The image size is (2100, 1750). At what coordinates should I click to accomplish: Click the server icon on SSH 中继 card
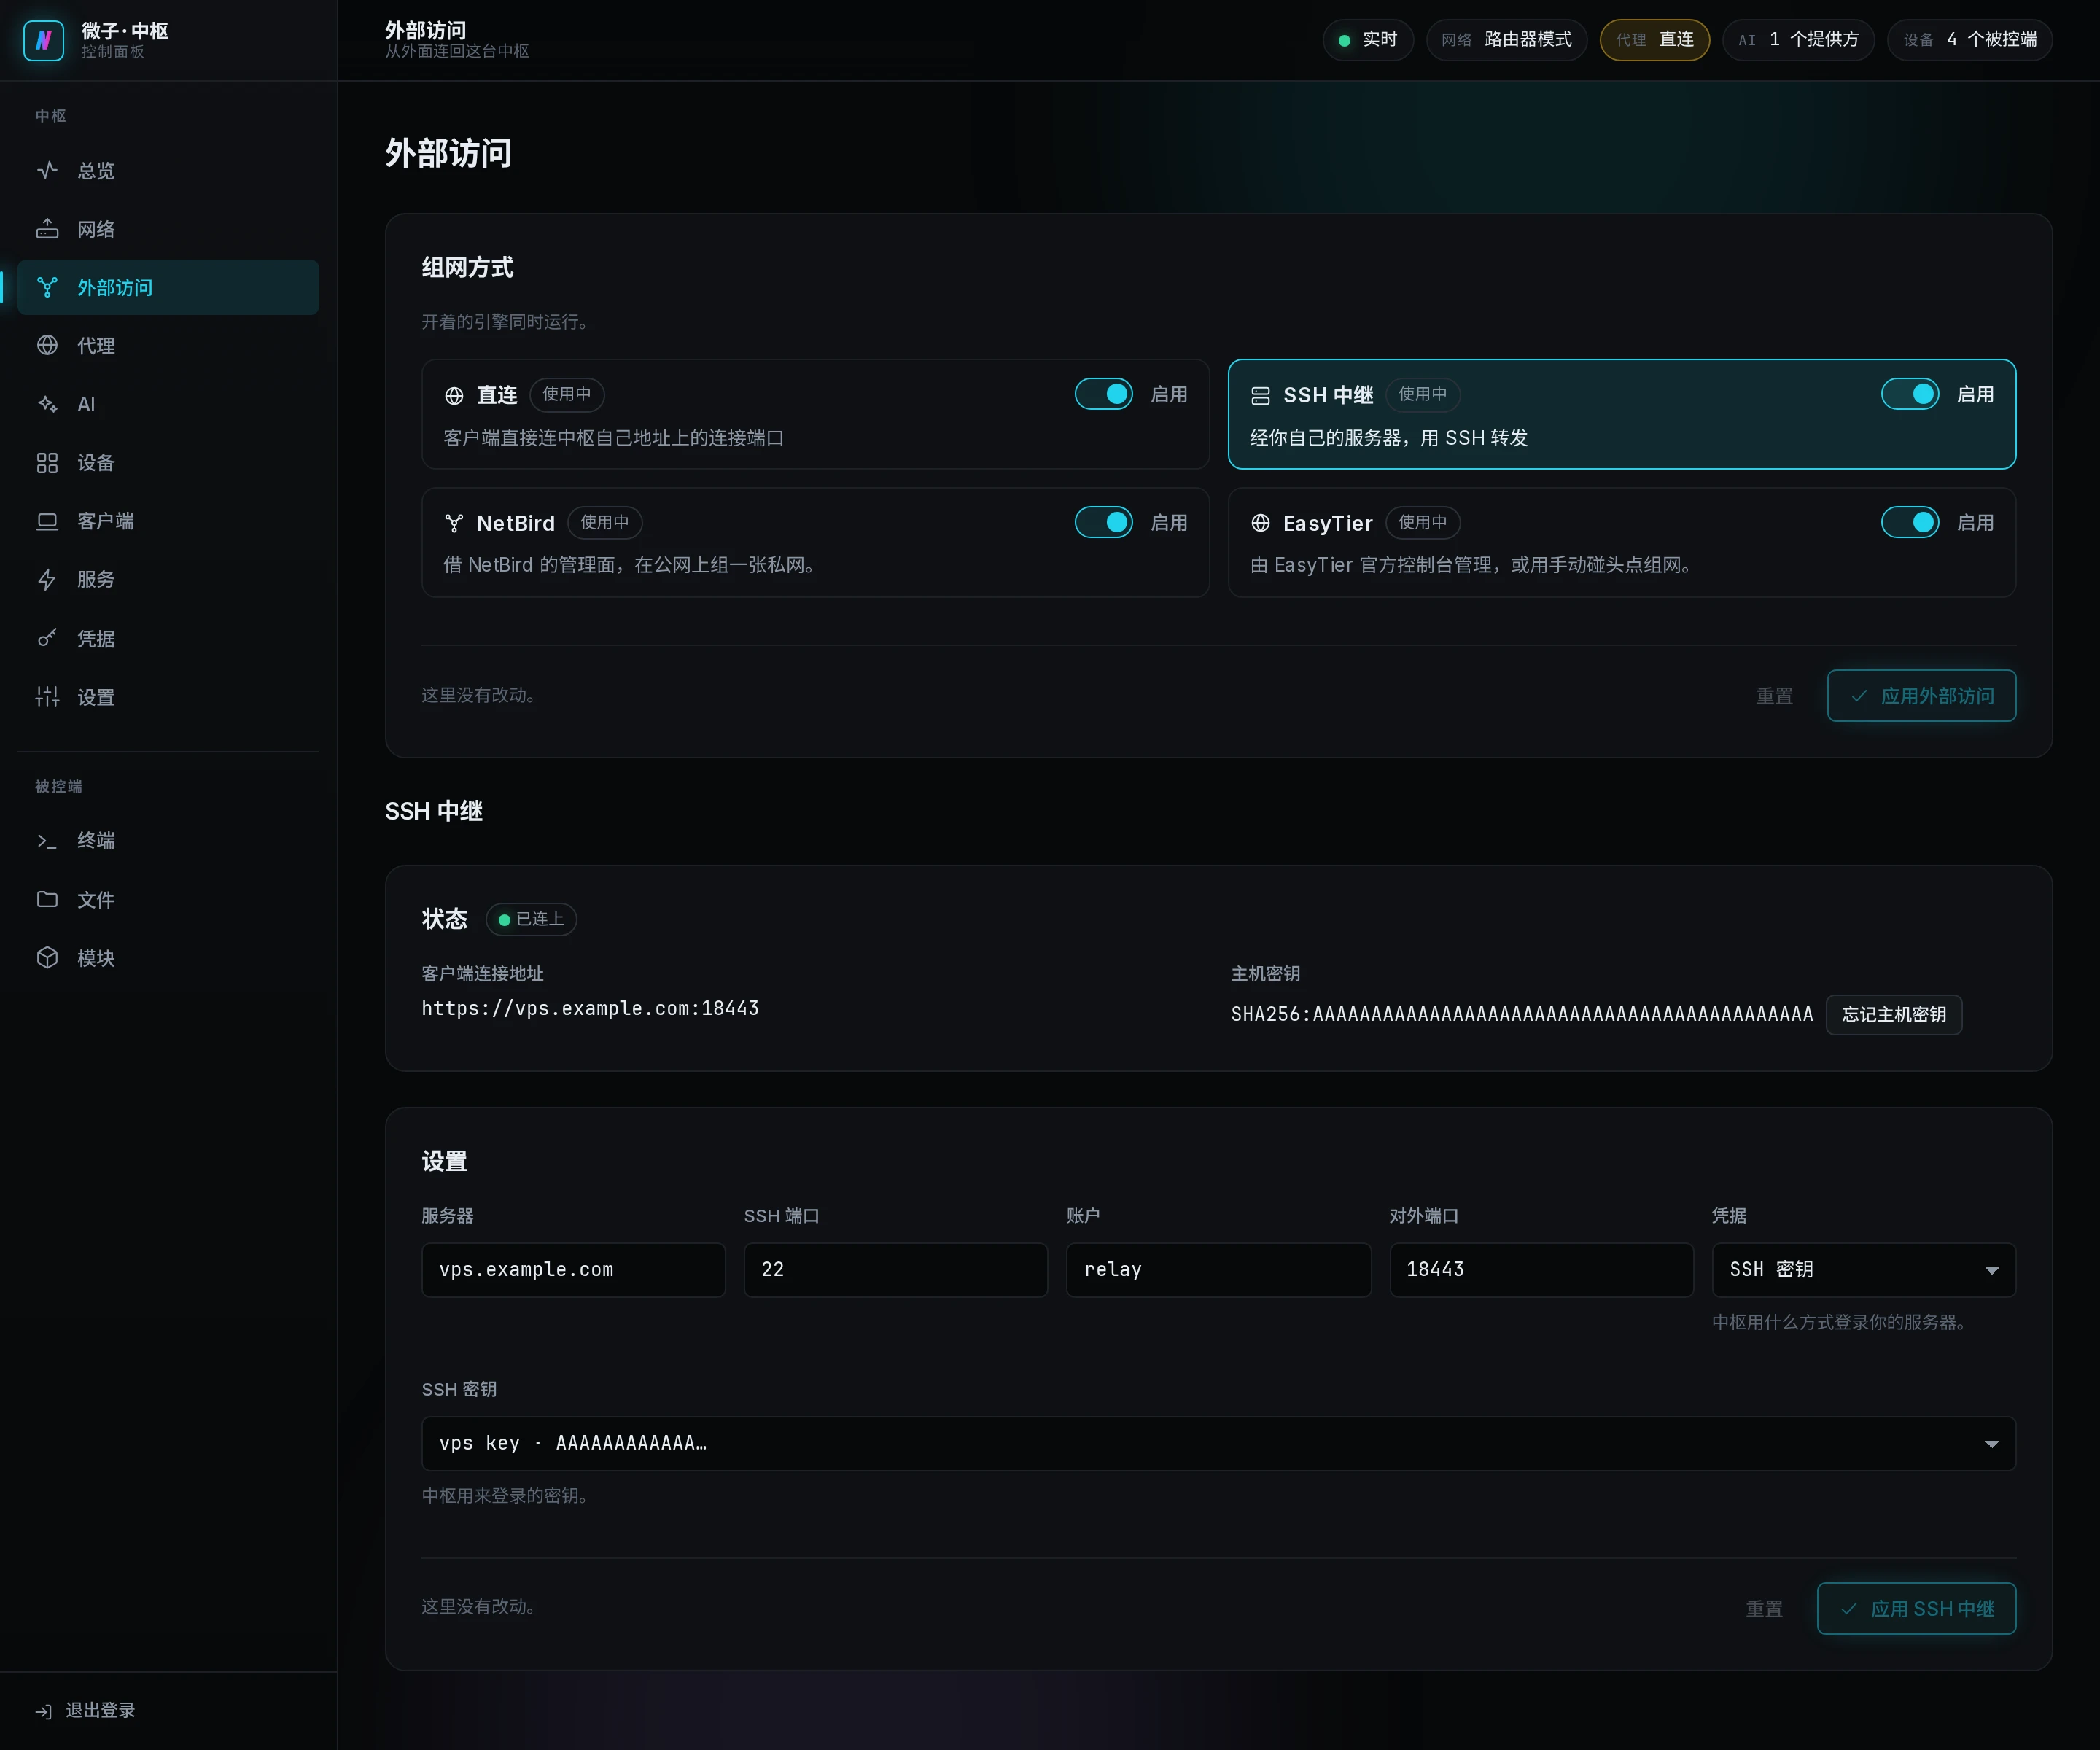(x=1260, y=396)
